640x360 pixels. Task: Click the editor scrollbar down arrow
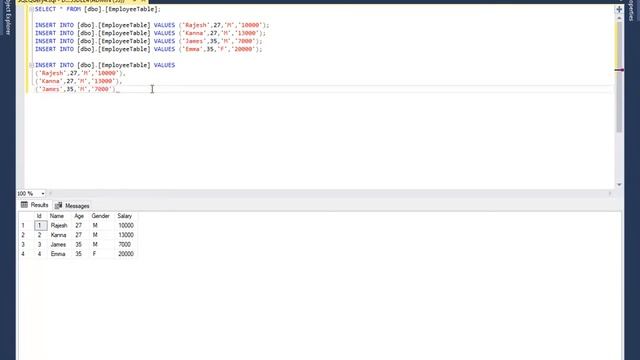coord(619,185)
